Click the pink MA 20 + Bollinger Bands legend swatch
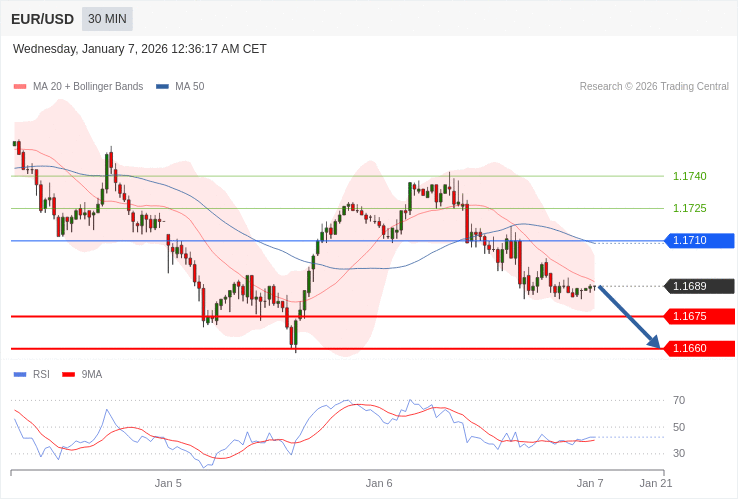 [x=20, y=87]
